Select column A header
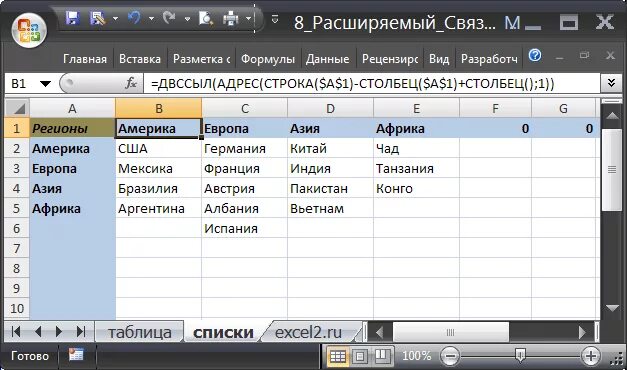This screenshot has height=370, width=627. point(72,108)
